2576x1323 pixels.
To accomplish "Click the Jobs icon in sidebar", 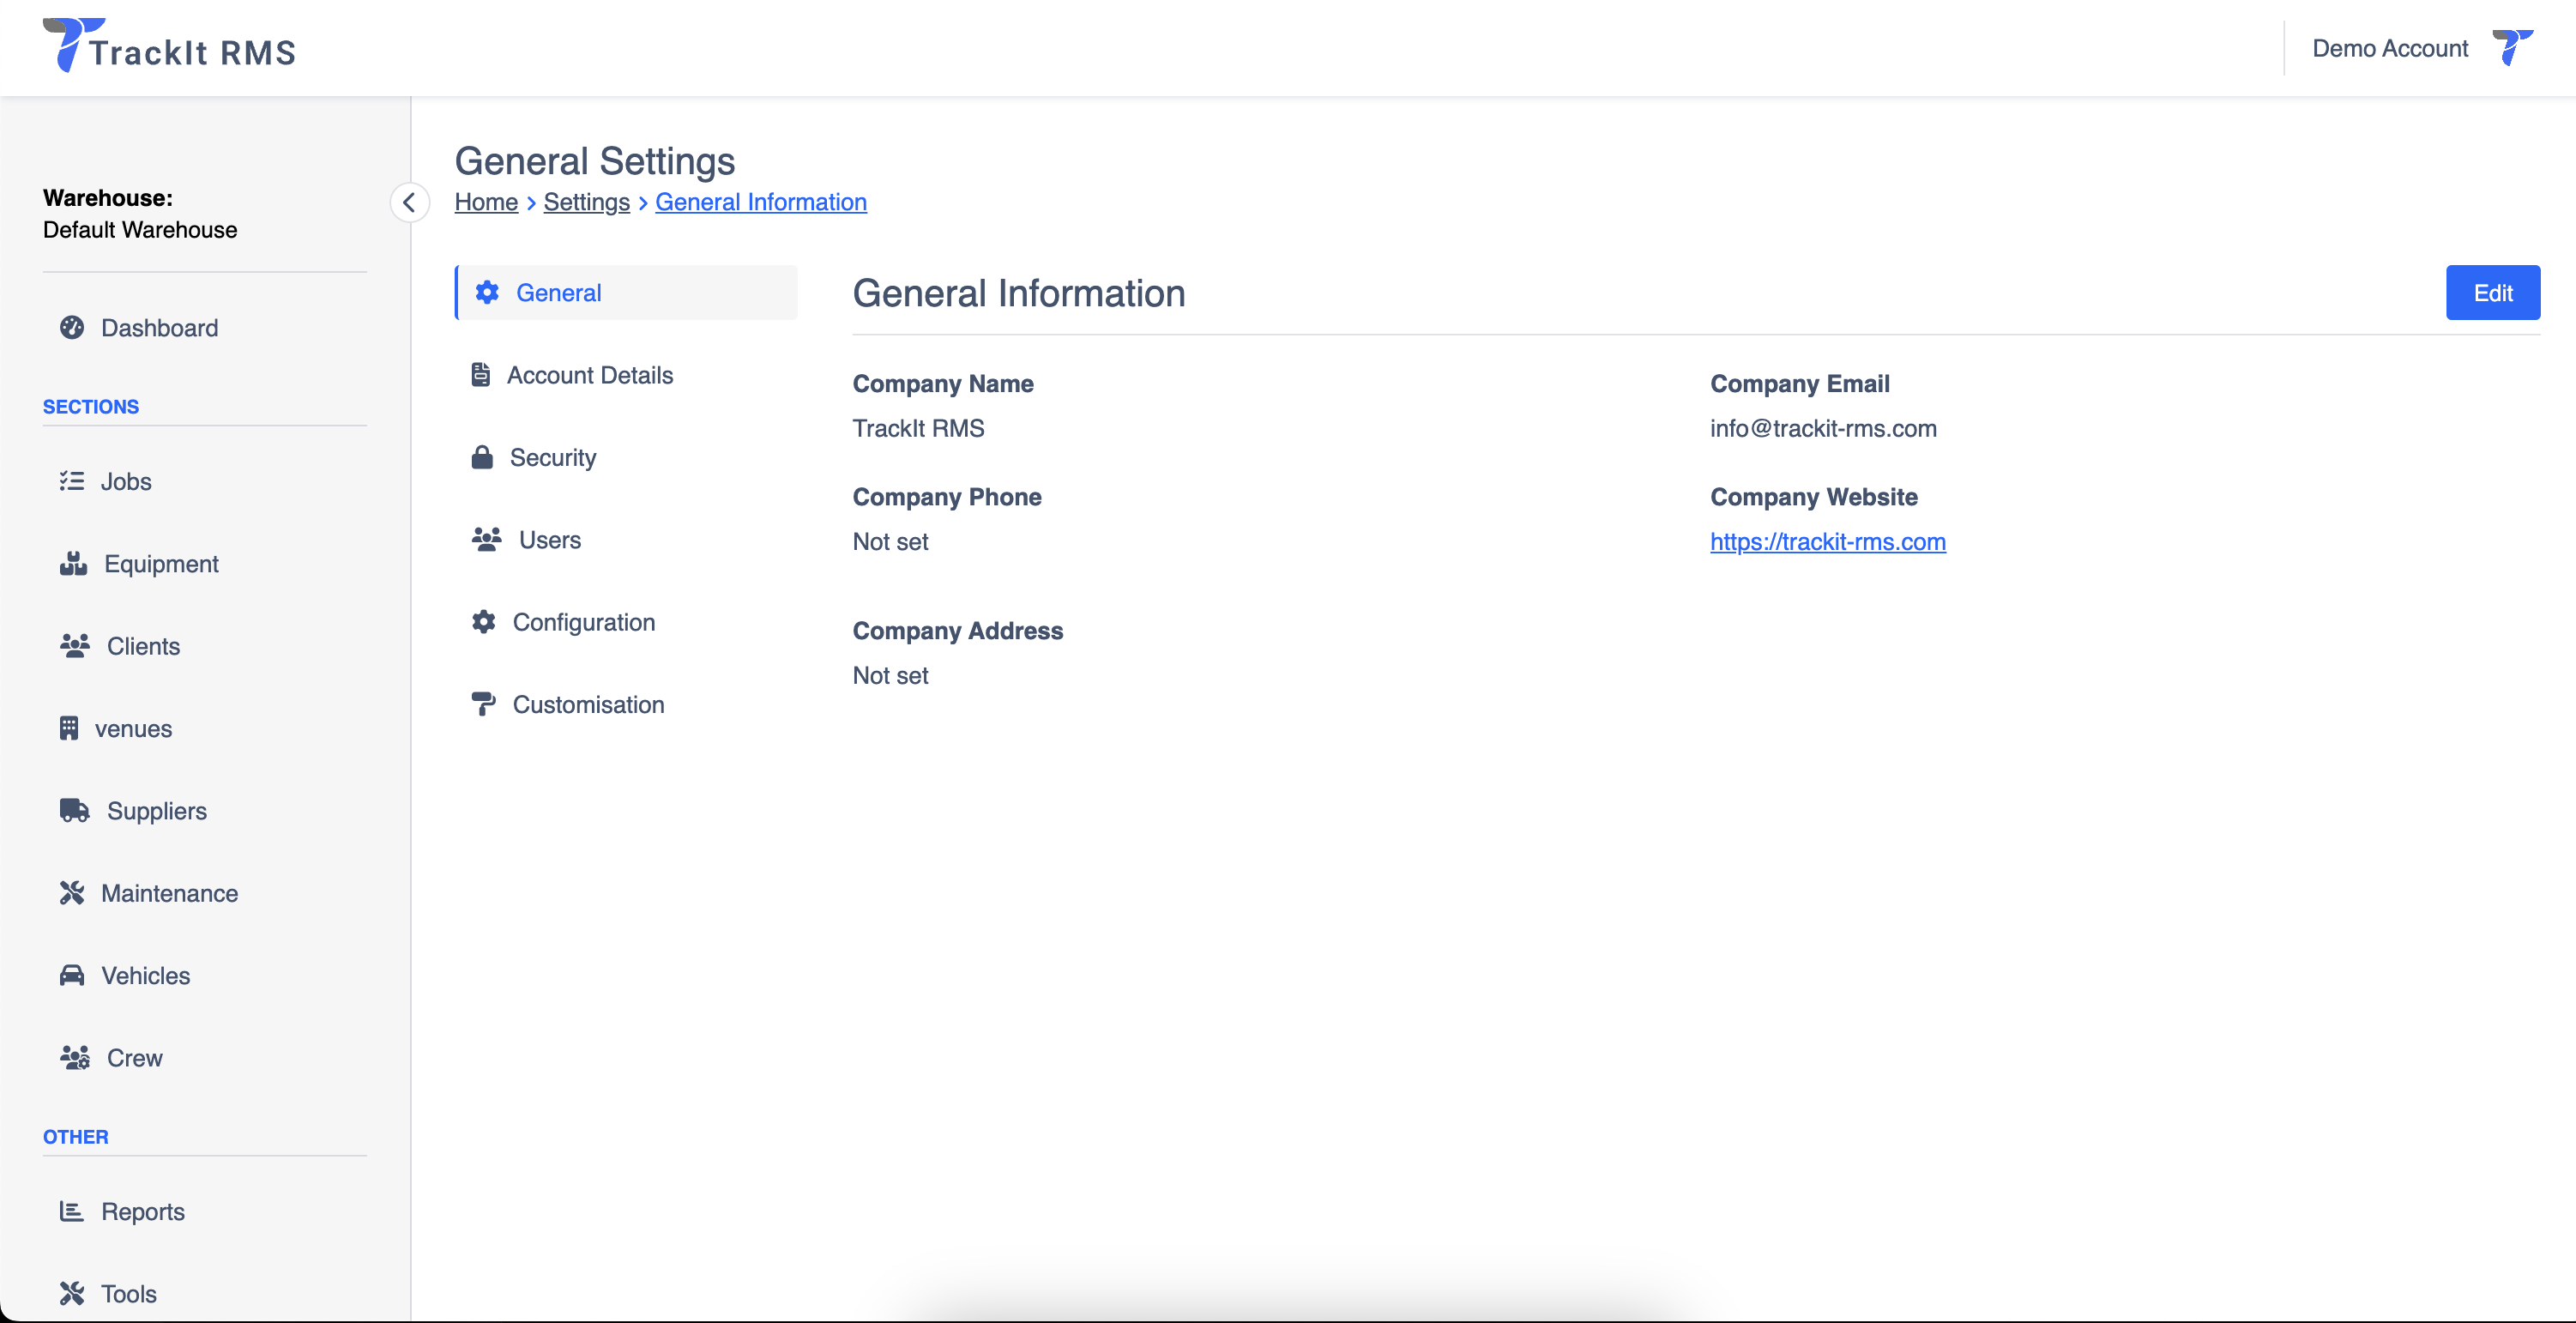I will (69, 480).
